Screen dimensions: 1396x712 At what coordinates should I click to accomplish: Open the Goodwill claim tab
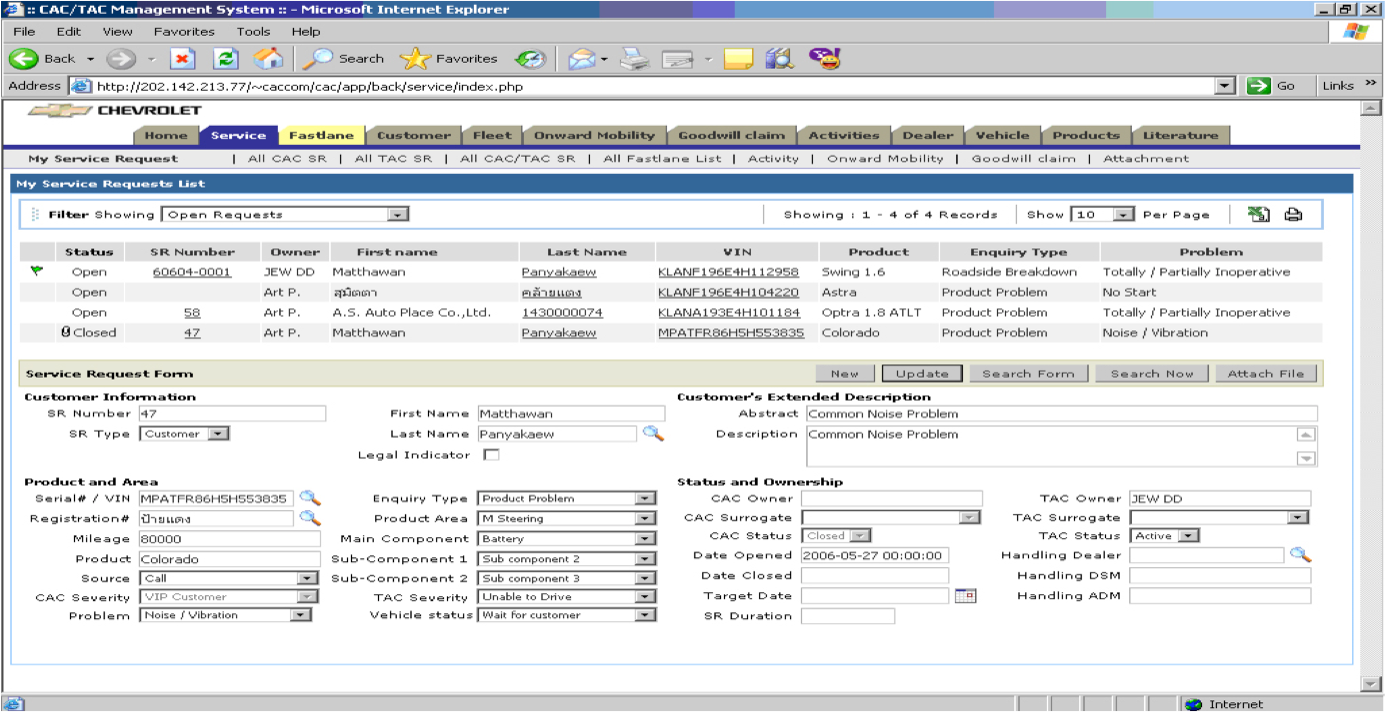pos(732,135)
